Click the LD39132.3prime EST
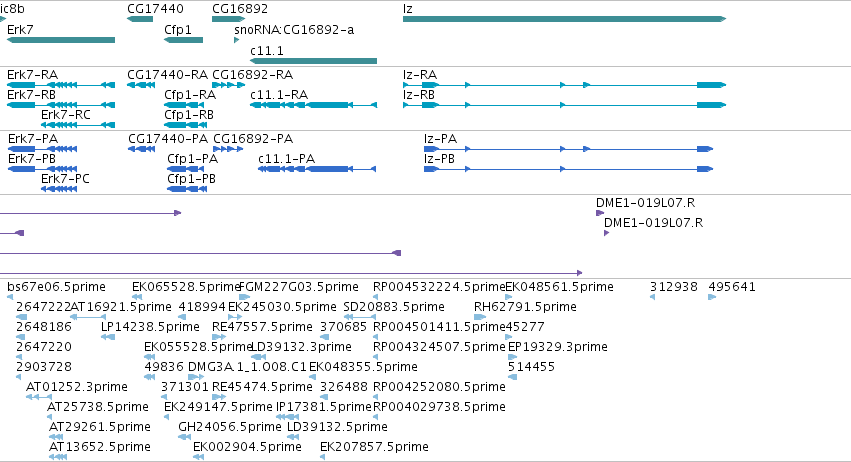851x462 pixels. pyautogui.click(x=258, y=358)
